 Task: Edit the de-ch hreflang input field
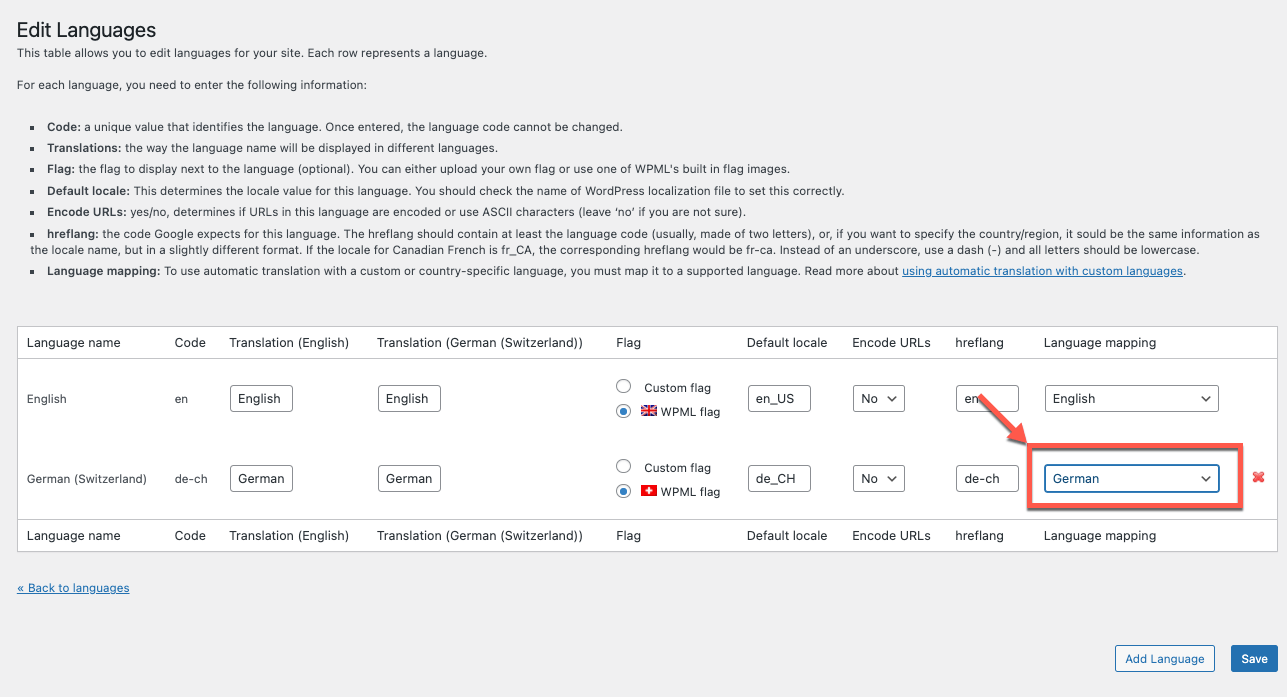click(986, 478)
